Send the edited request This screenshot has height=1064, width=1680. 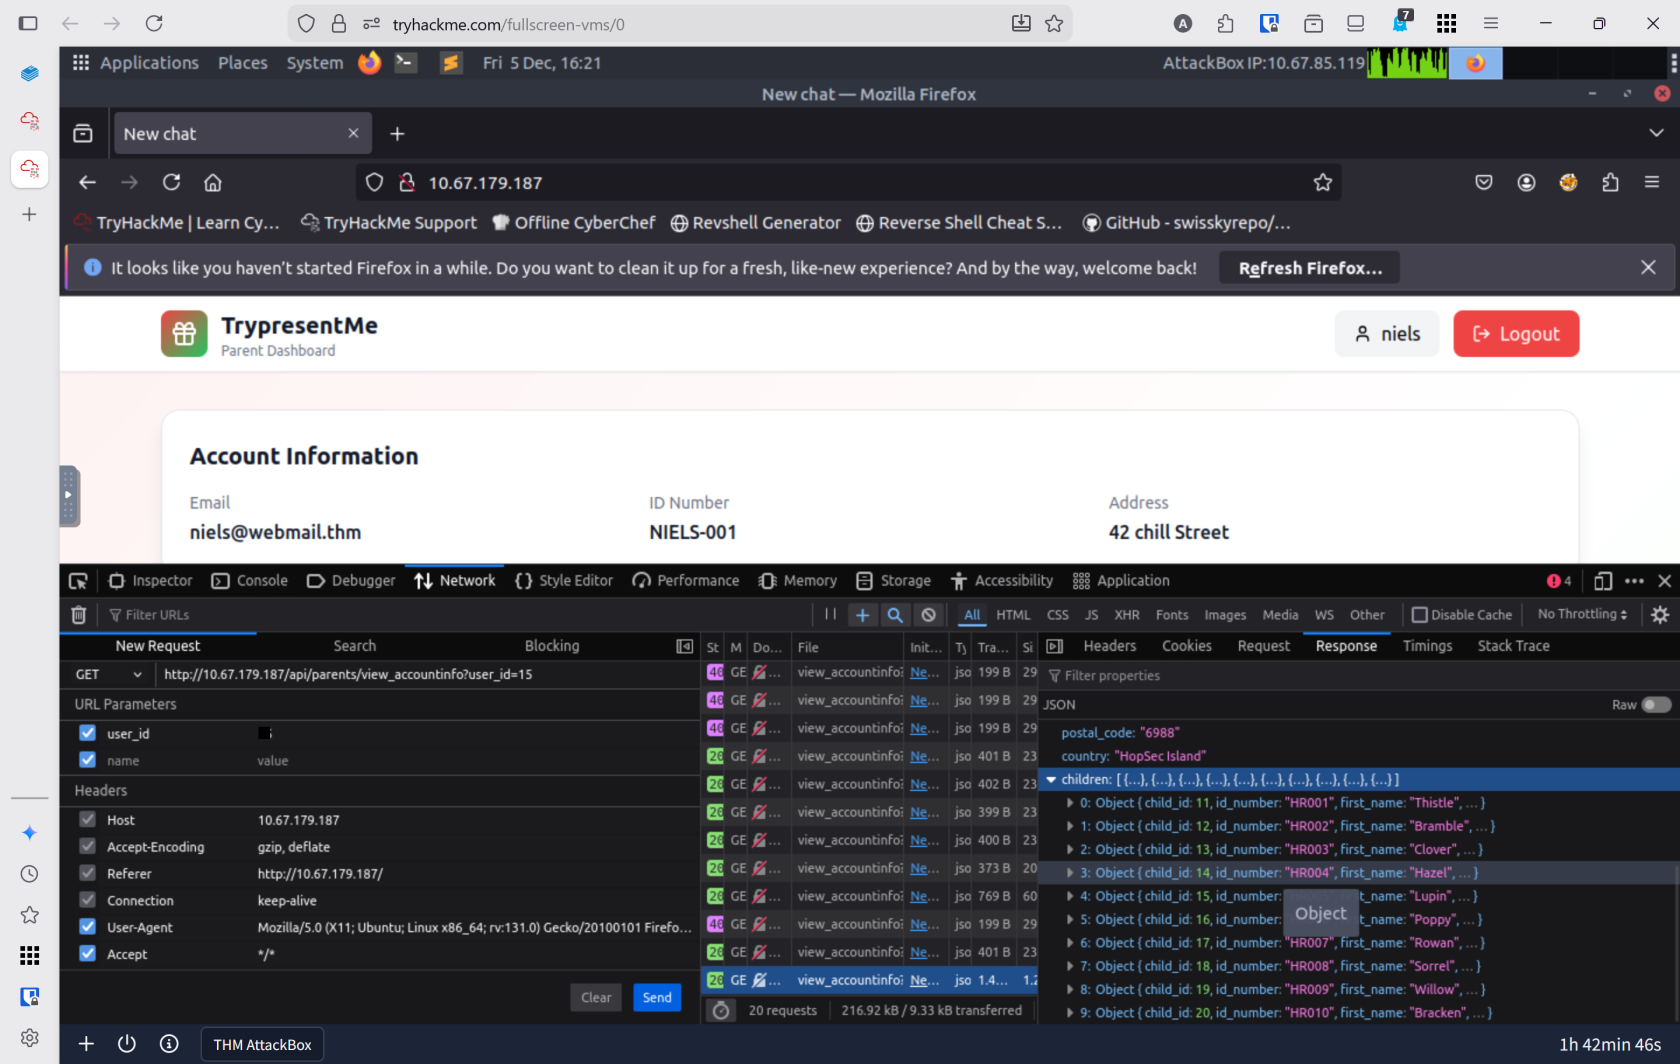(657, 998)
